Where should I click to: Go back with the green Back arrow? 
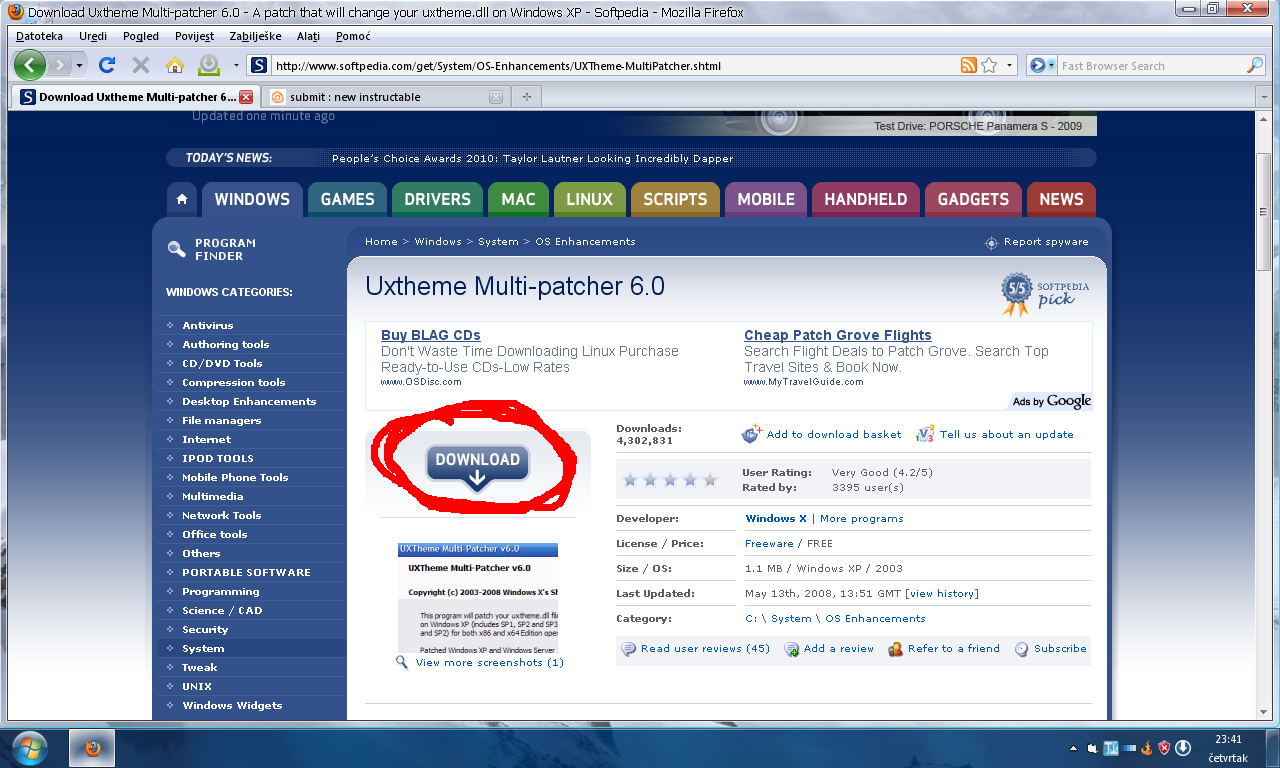(30, 65)
